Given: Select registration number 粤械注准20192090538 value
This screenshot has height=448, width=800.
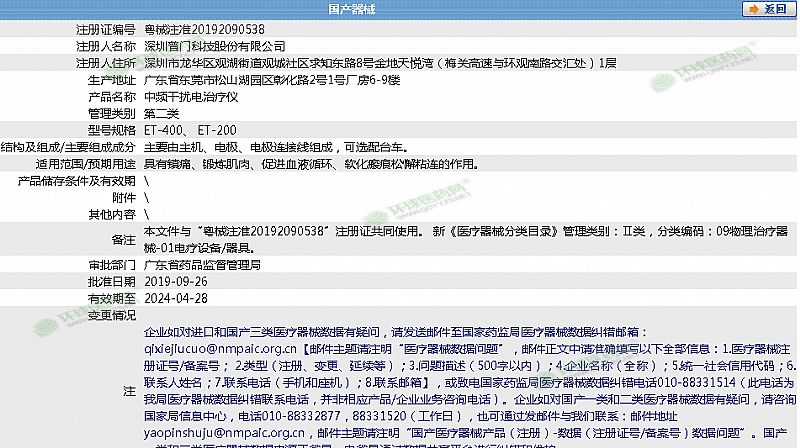Looking at the screenshot, I should [205, 29].
